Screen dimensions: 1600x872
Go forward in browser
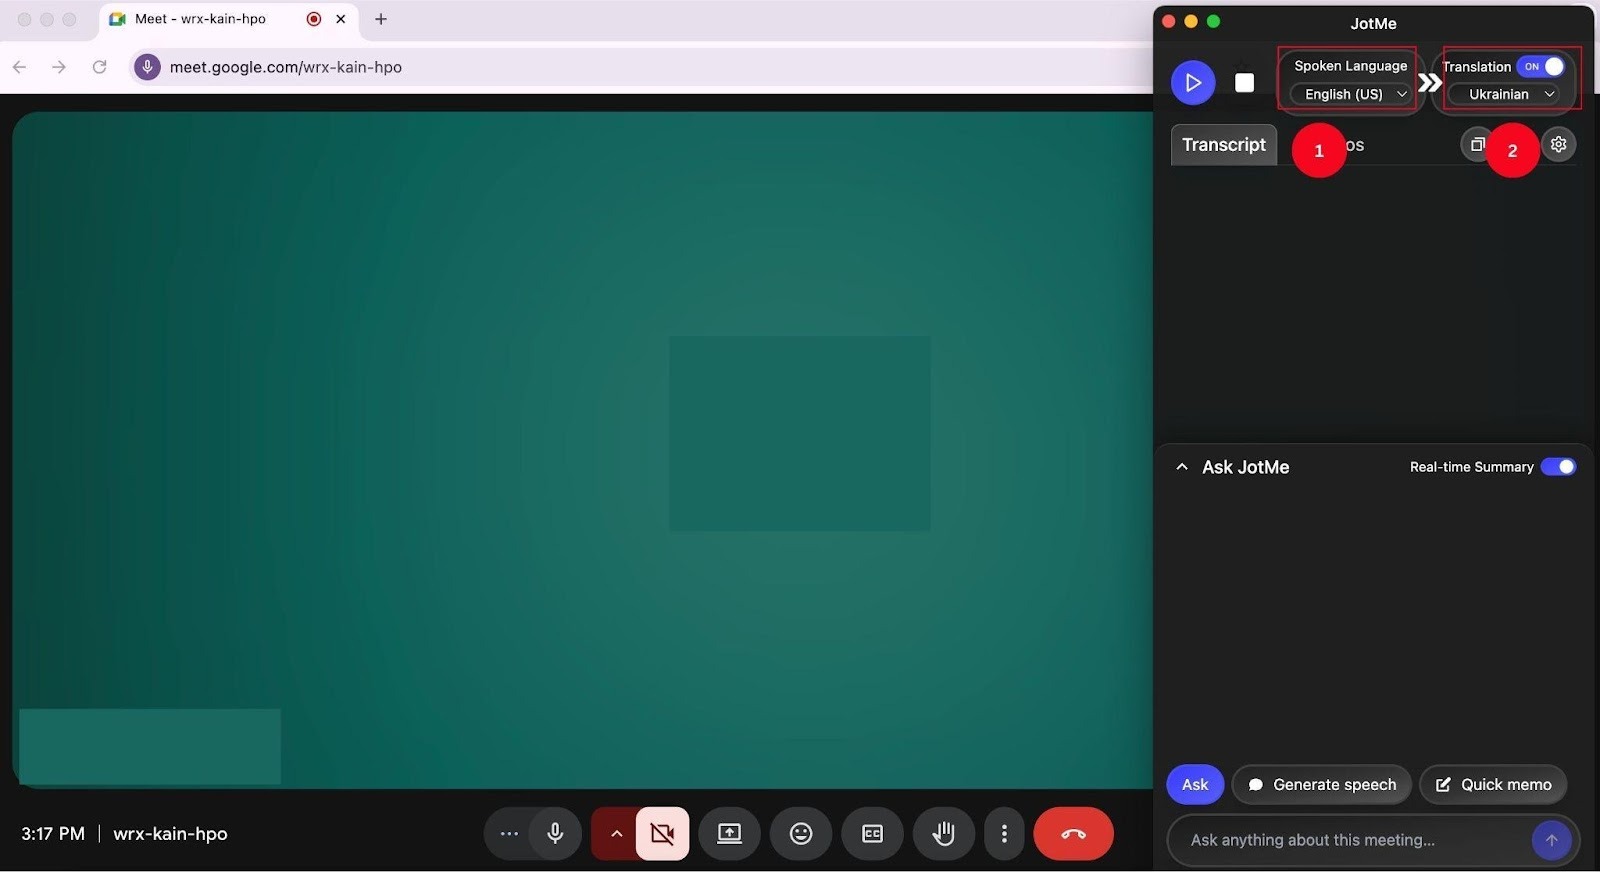coord(59,67)
